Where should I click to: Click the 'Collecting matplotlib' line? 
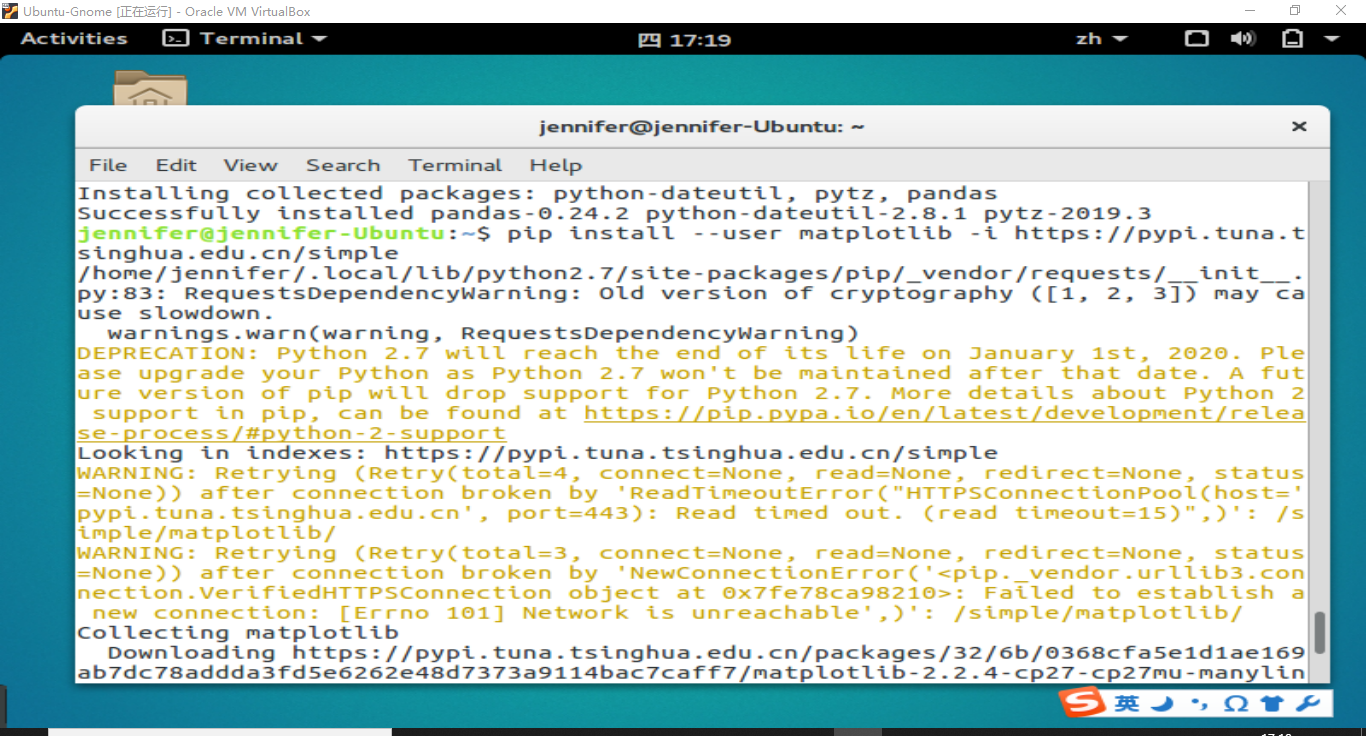[238, 633]
